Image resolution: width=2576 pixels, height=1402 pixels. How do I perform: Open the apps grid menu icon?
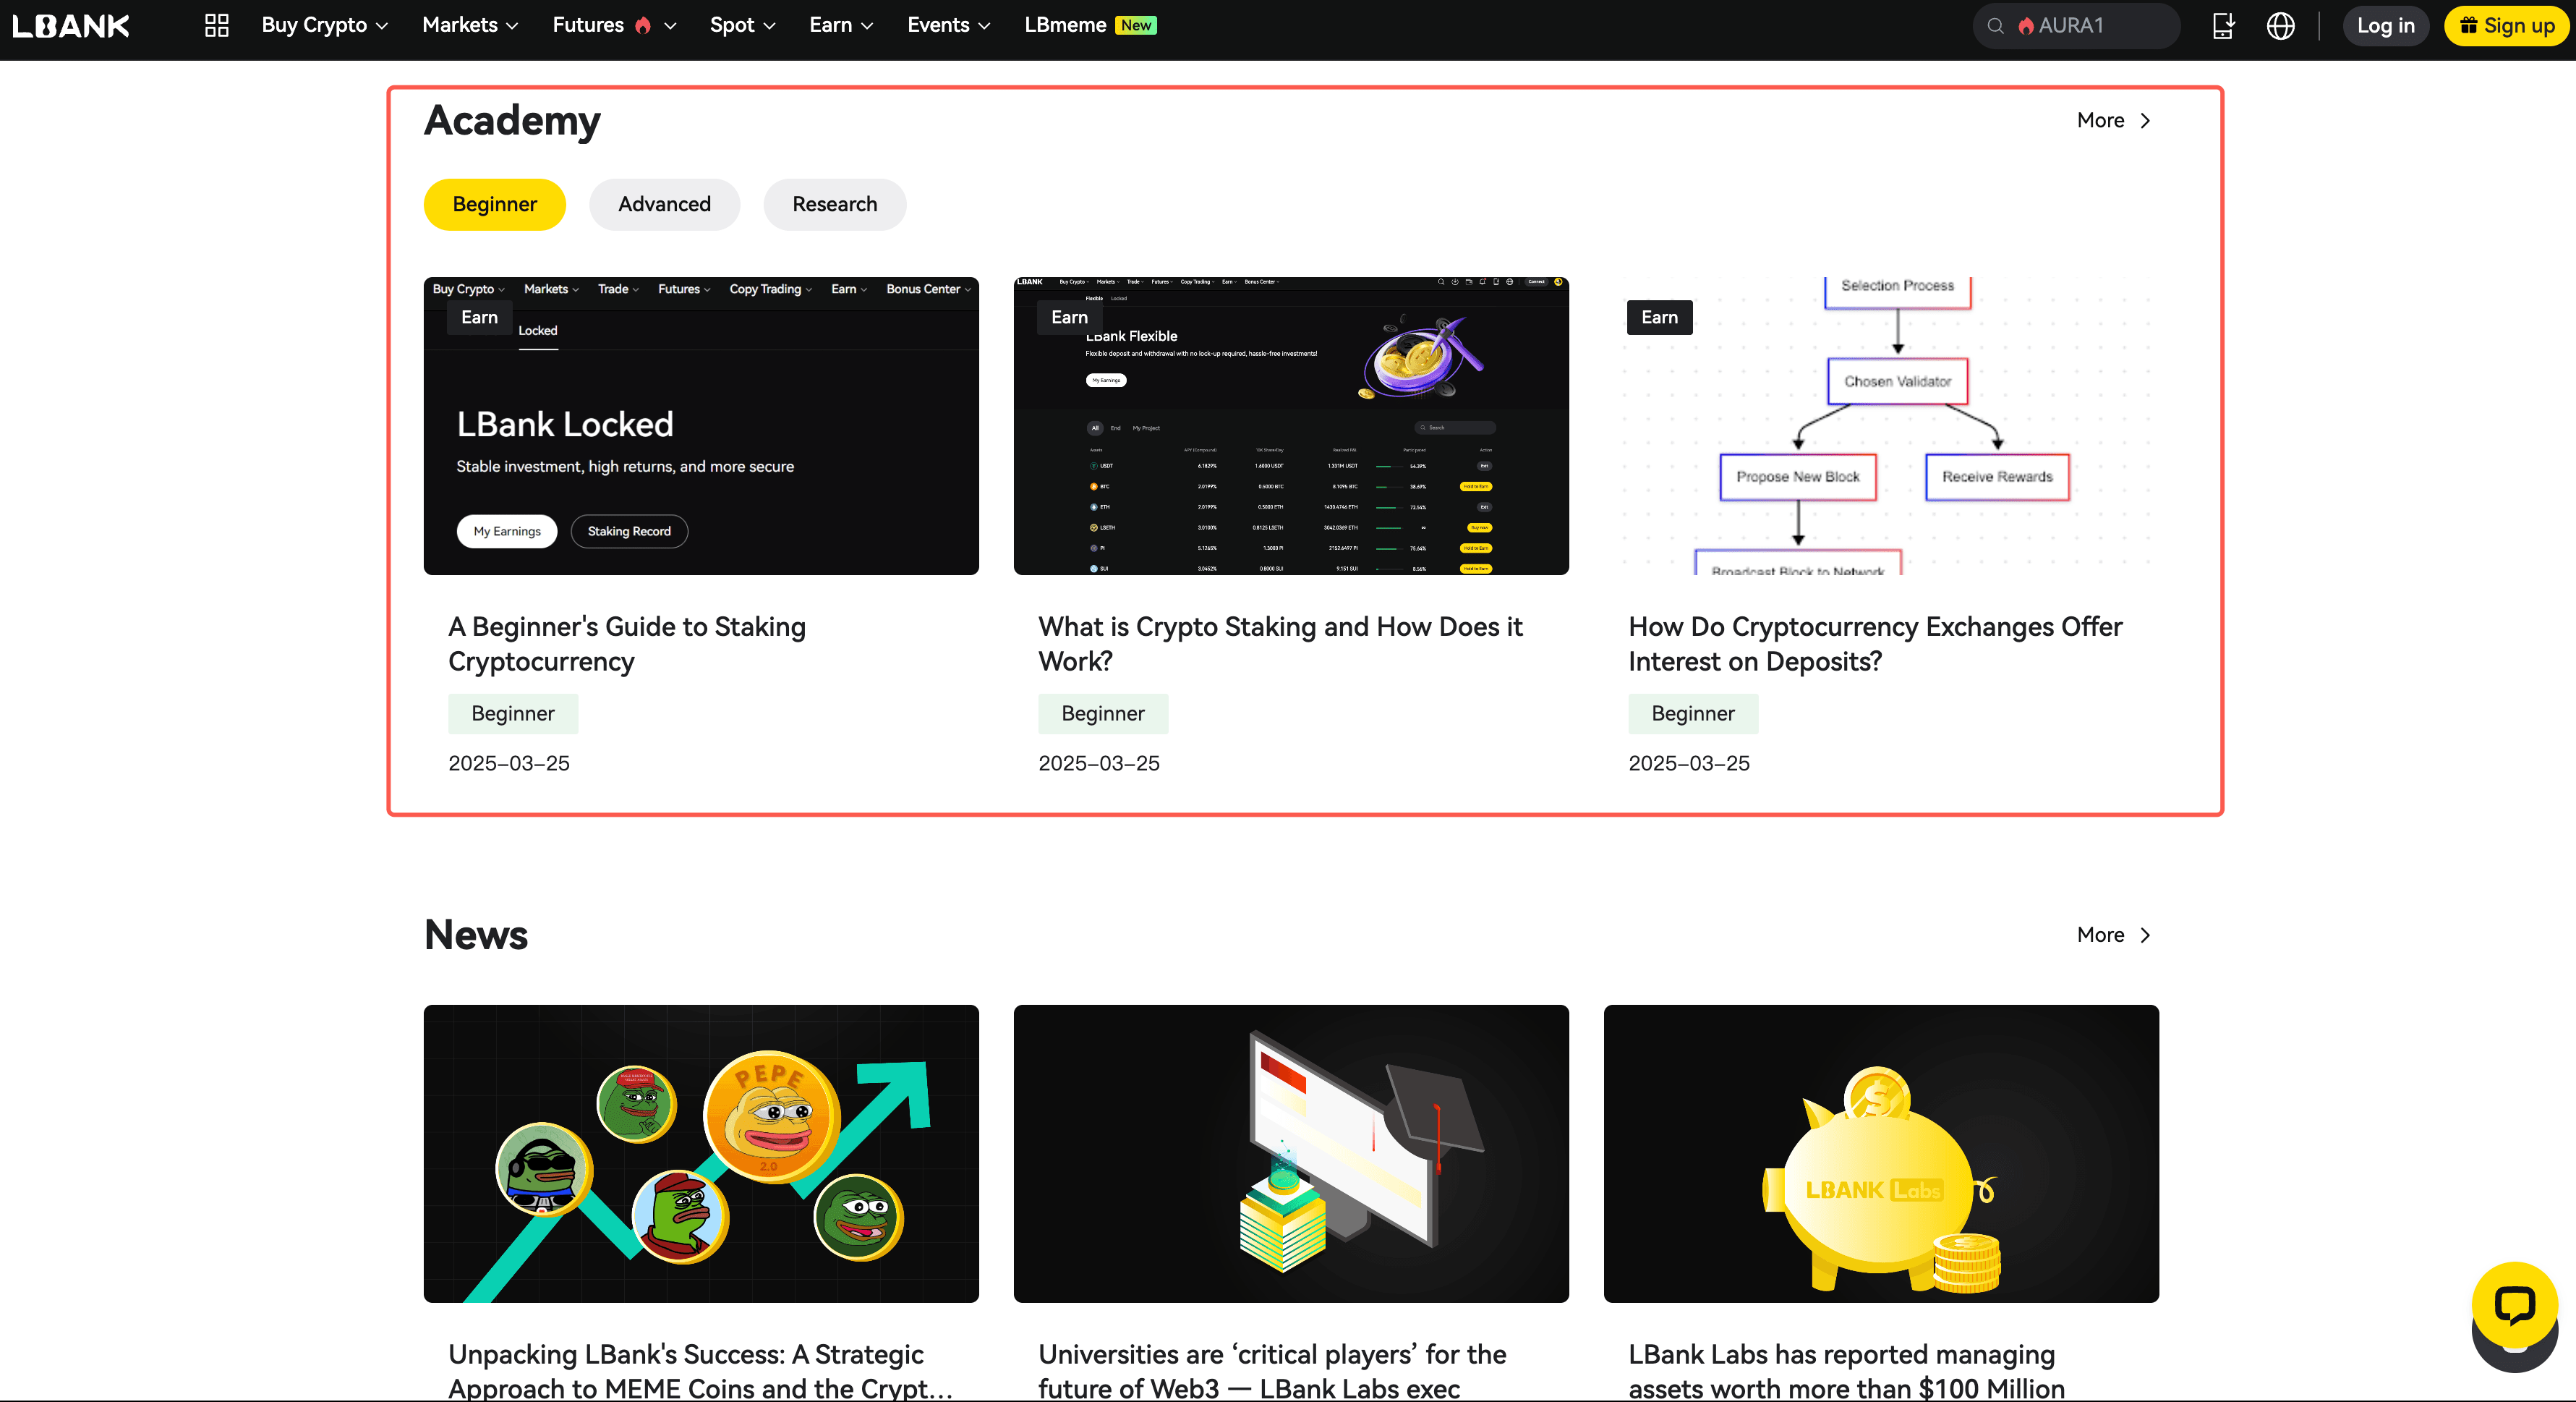pyautogui.click(x=217, y=26)
